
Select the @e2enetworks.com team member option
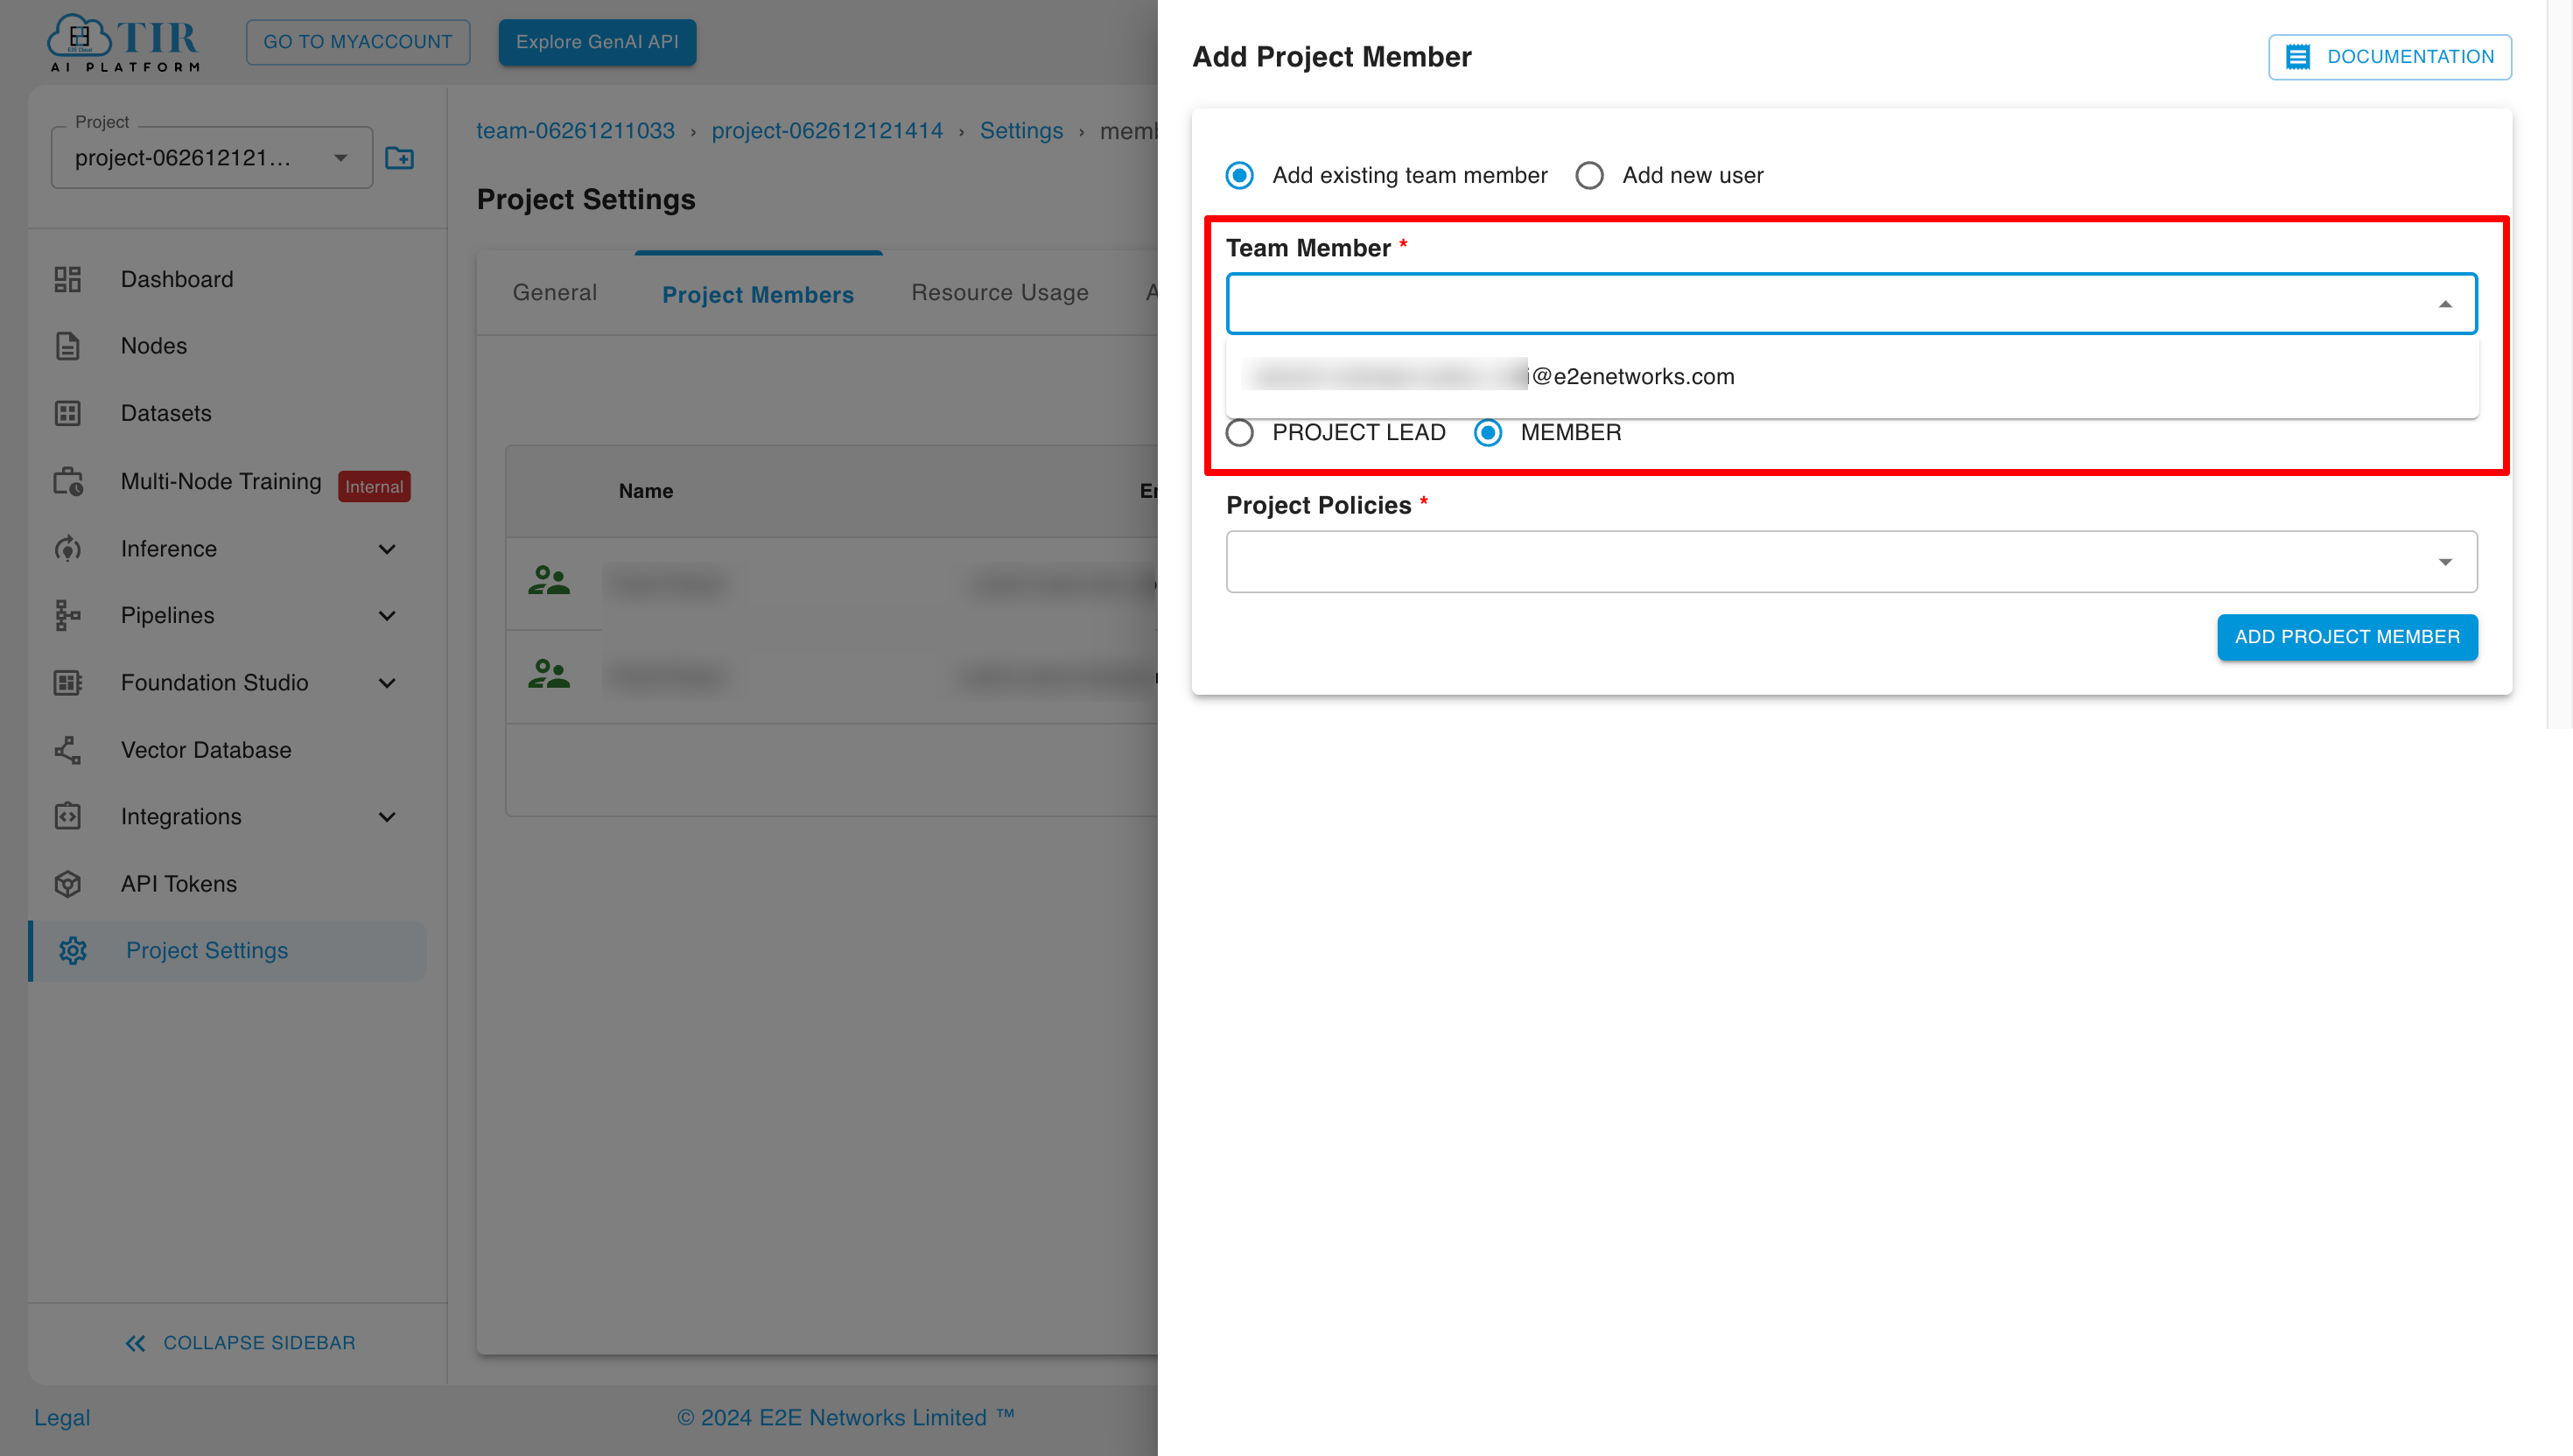[1851, 377]
